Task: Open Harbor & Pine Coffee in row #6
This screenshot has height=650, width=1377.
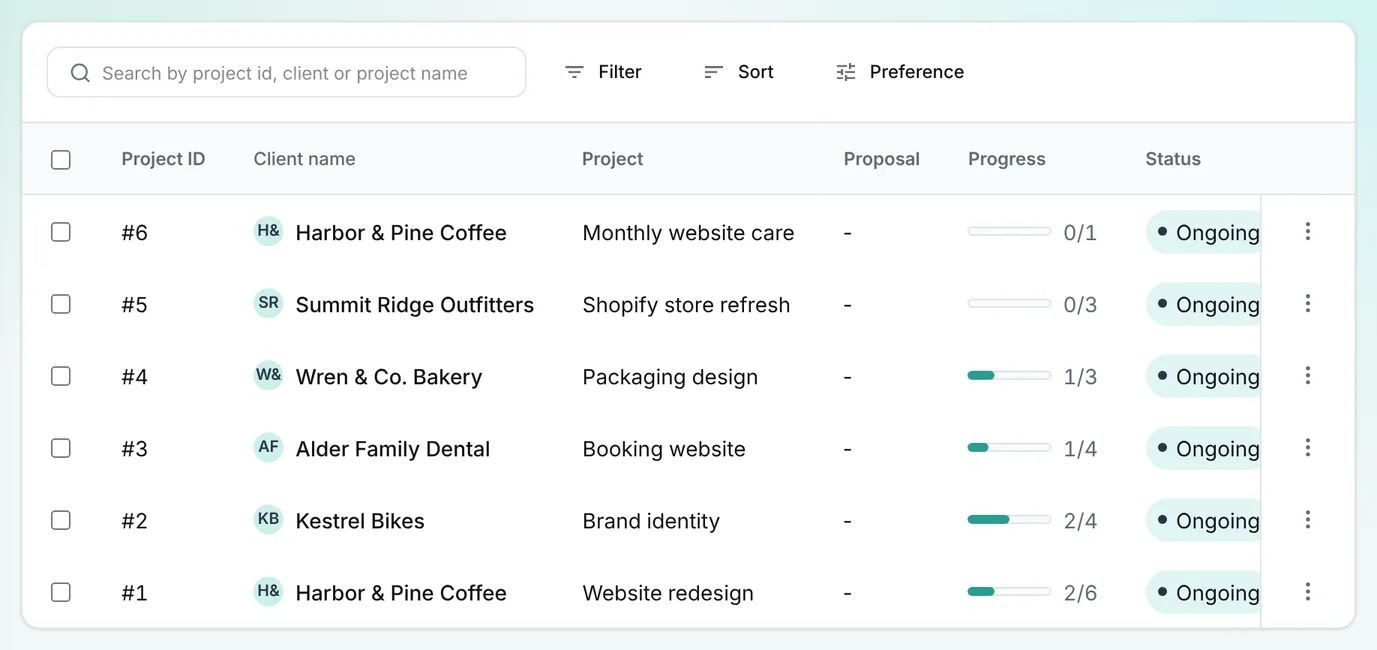Action: pyautogui.click(x=401, y=232)
